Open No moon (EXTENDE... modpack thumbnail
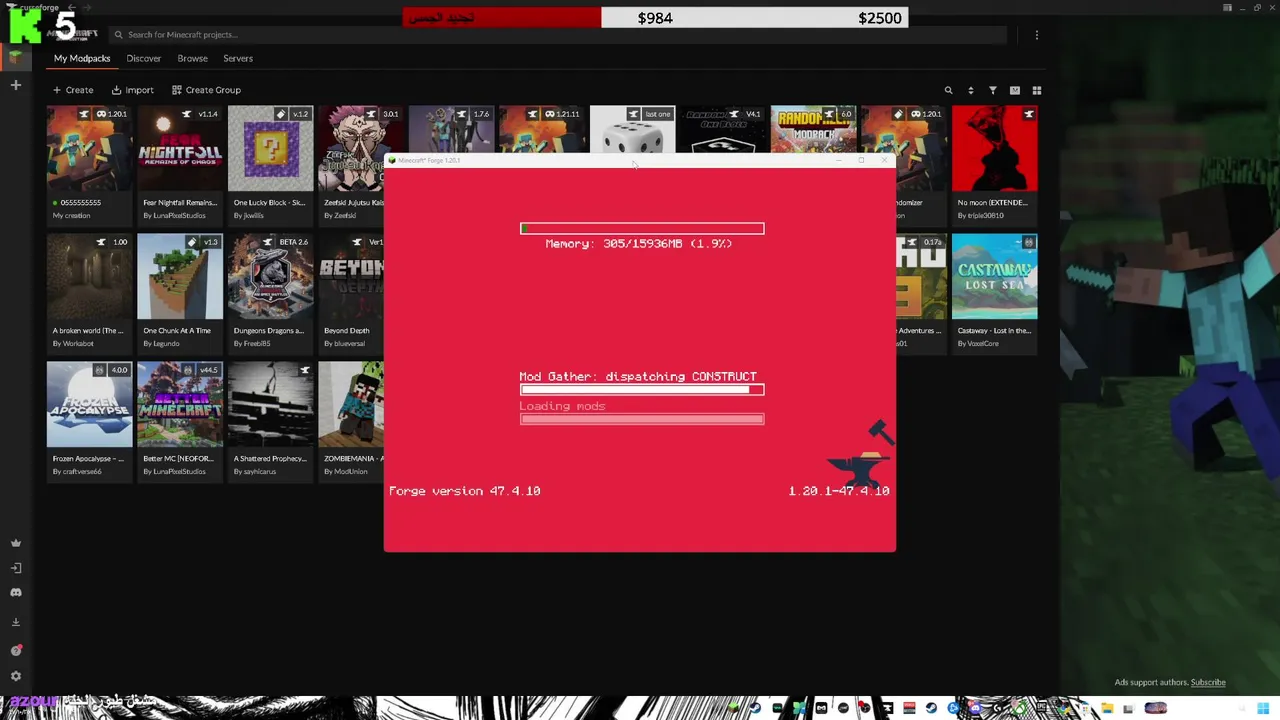The height and width of the screenshot is (720, 1280). [x=995, y=148]
